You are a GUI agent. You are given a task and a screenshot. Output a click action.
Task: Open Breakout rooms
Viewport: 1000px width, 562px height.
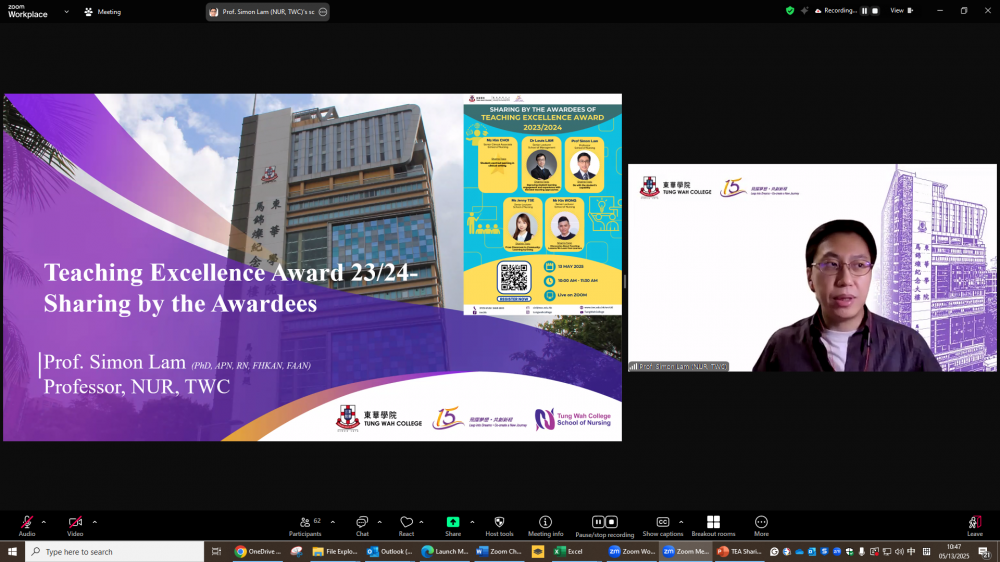click(713, 526)
